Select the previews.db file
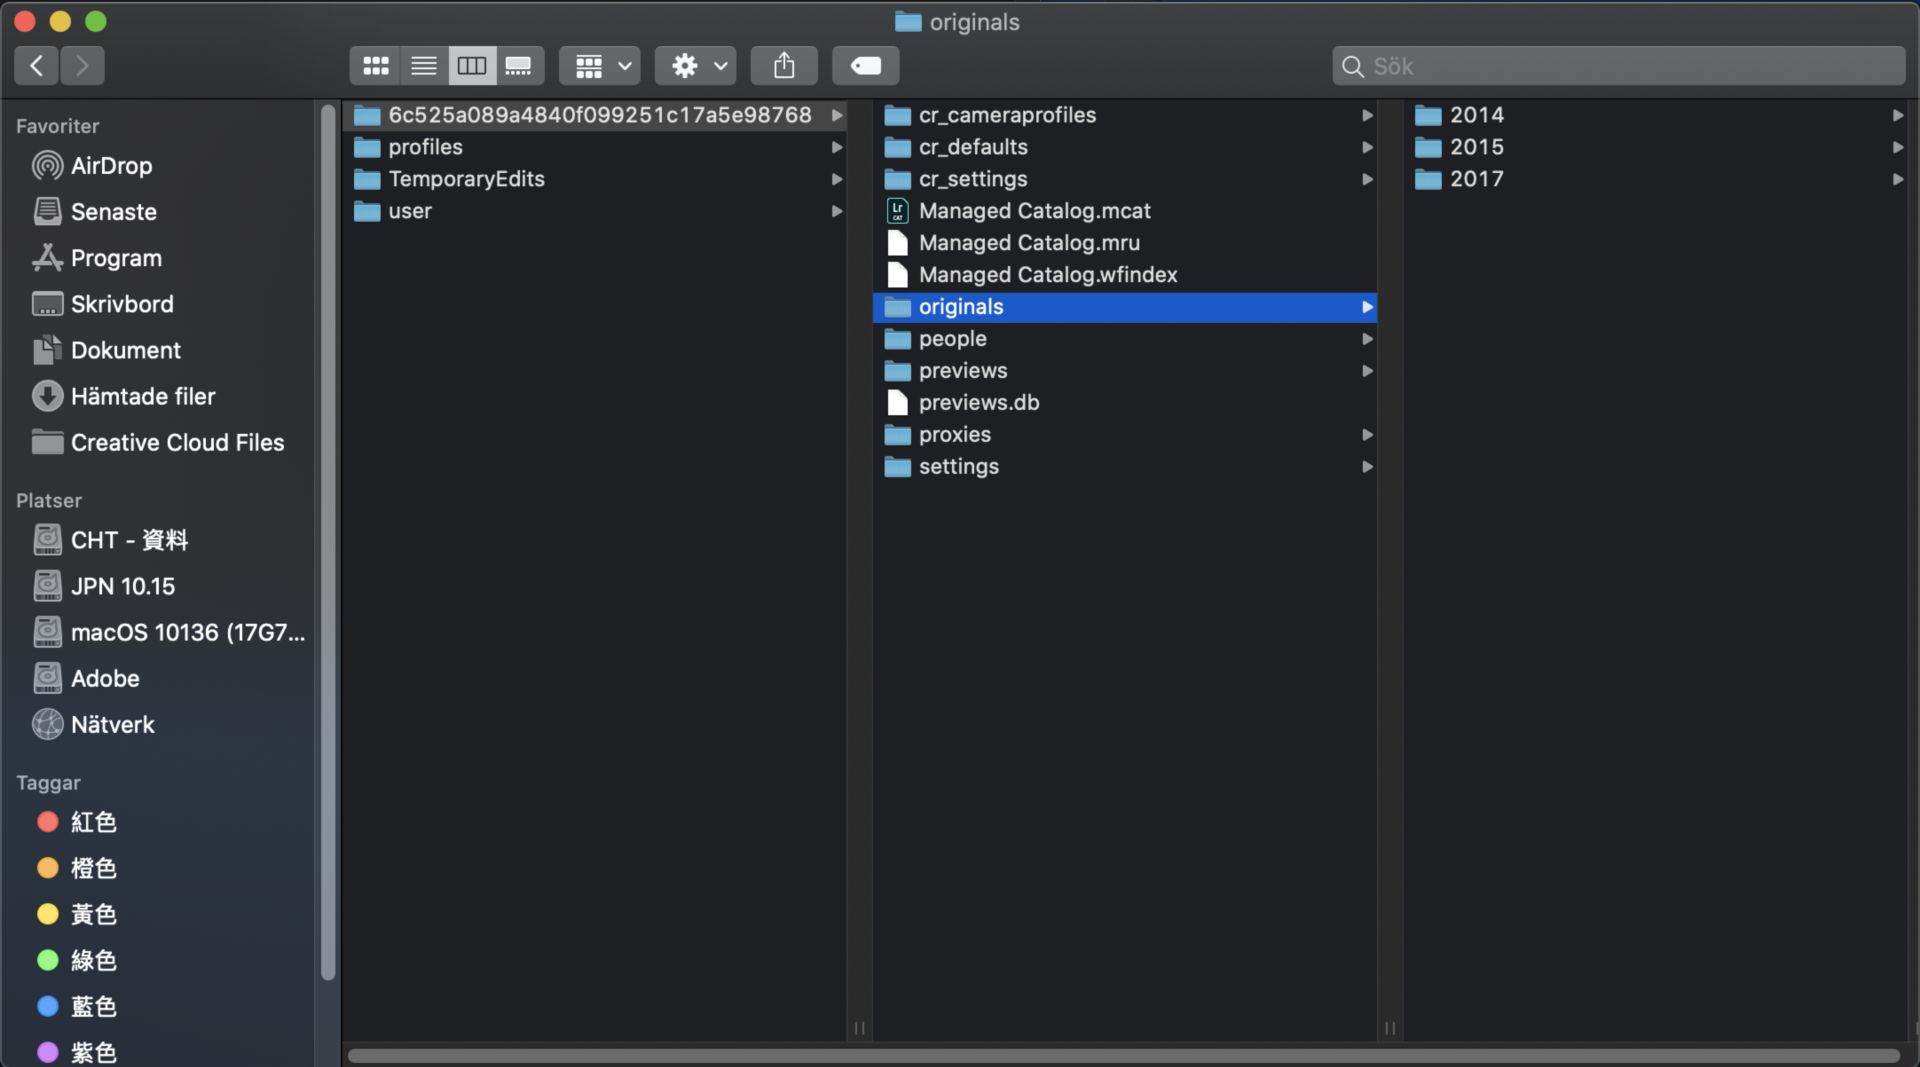This screenshot has height=1067, width=1920. tap(978, 403)
